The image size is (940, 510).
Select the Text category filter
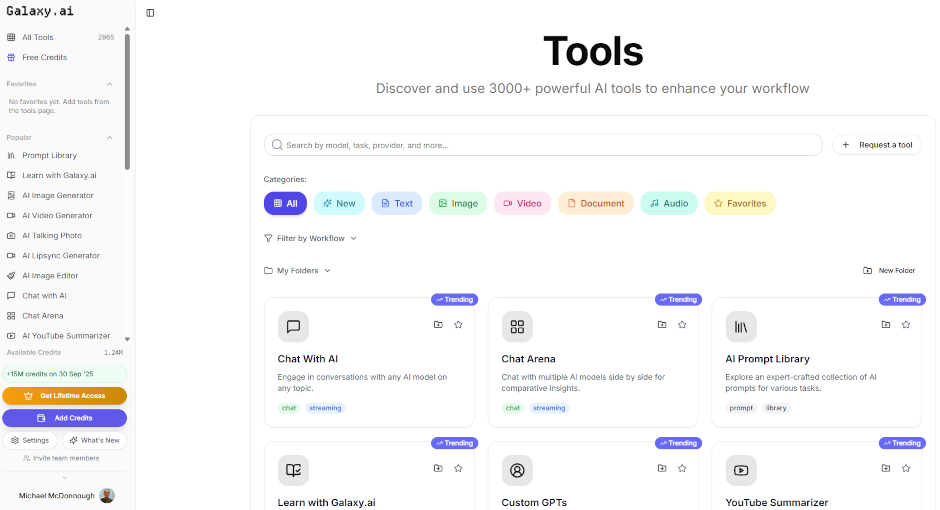[397, 204]
